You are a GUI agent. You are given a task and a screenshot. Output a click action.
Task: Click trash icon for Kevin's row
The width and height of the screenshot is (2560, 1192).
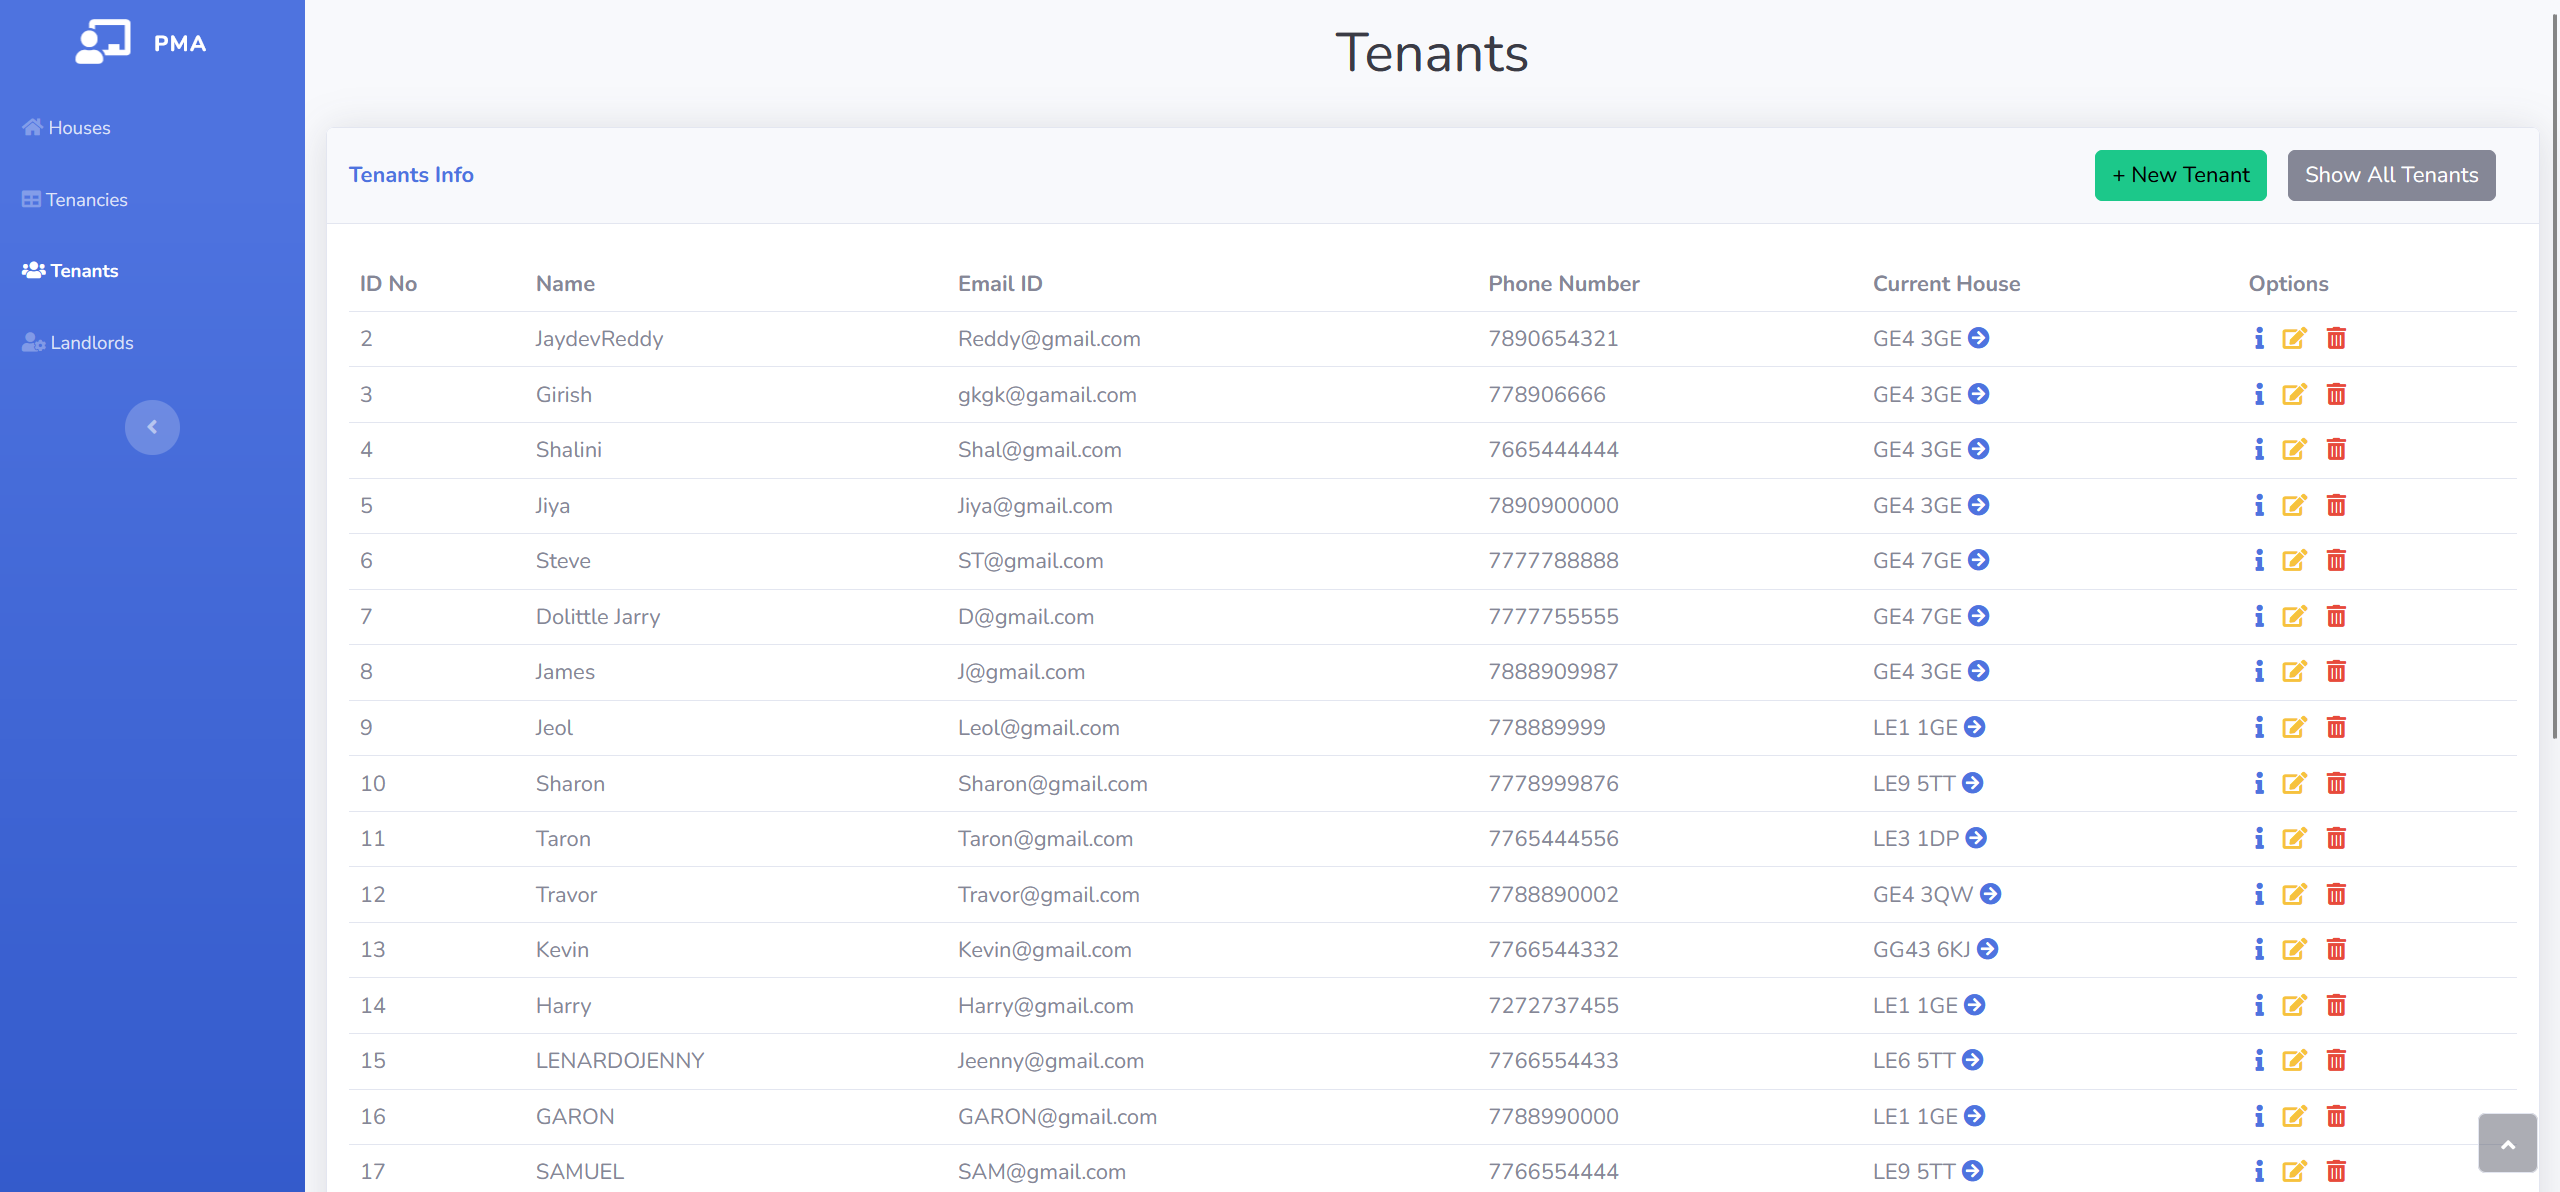click(x=2336, y=949)
